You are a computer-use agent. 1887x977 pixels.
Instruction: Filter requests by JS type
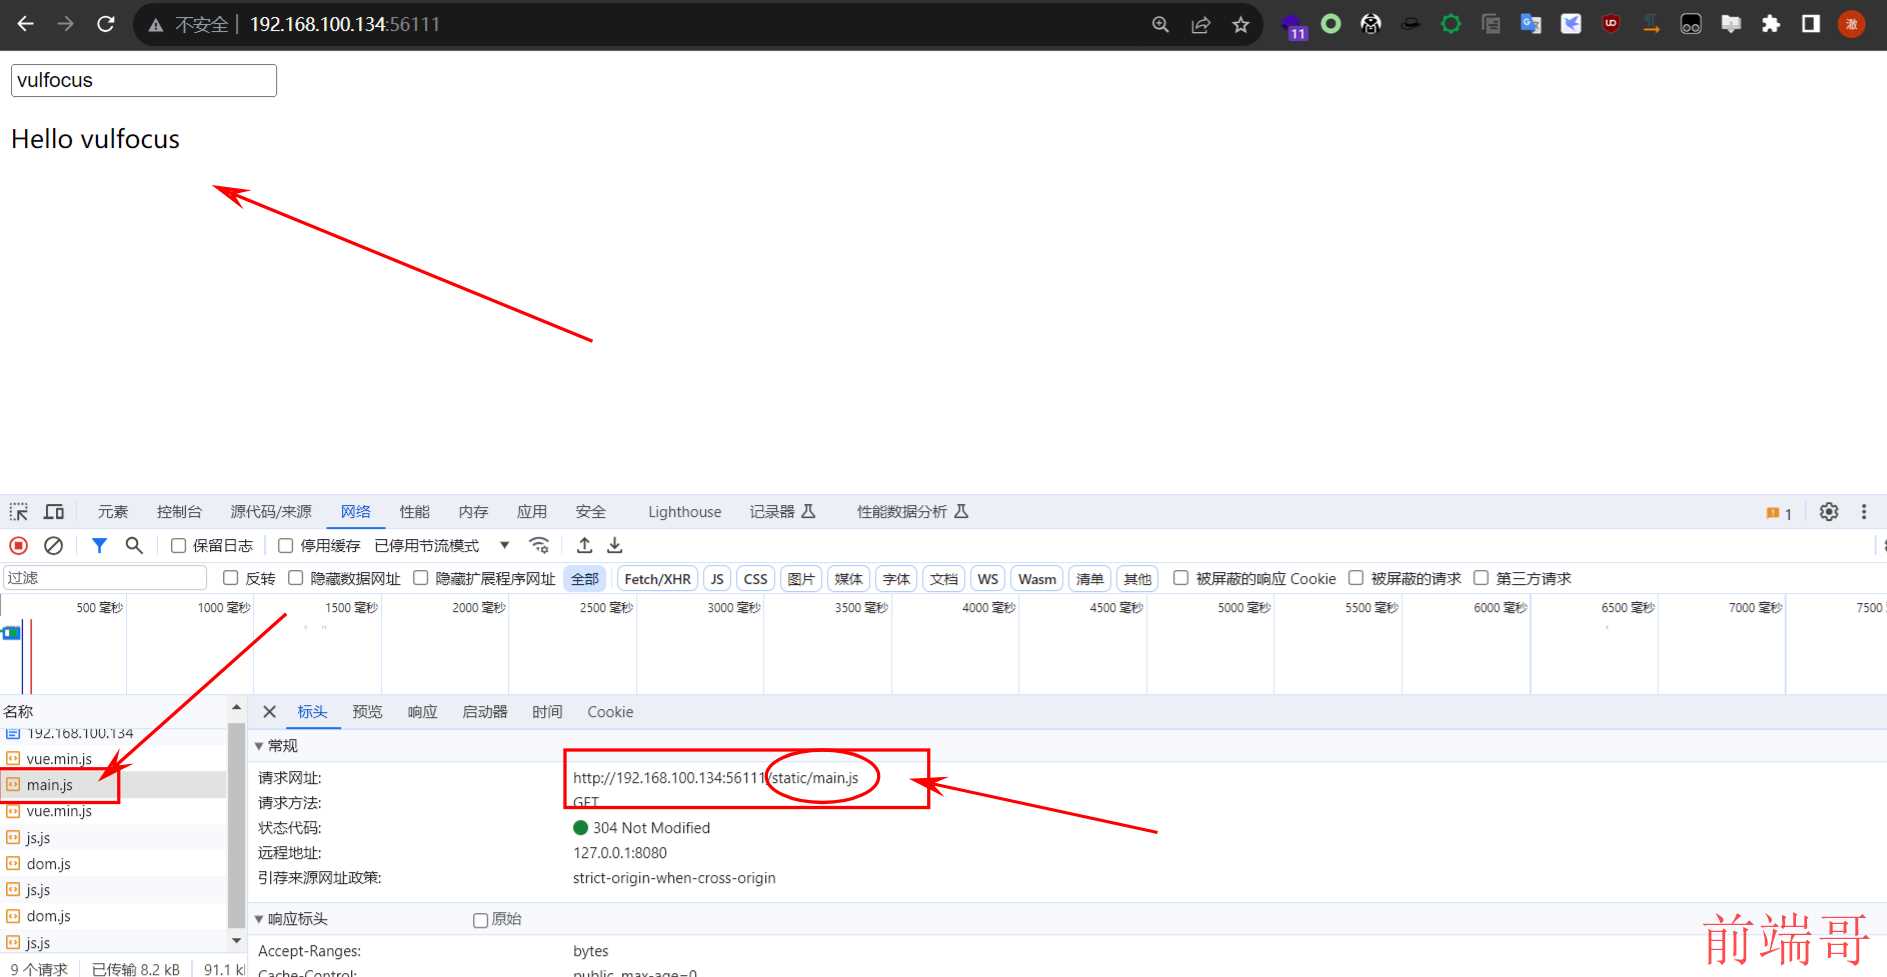(x=717, y=579)
